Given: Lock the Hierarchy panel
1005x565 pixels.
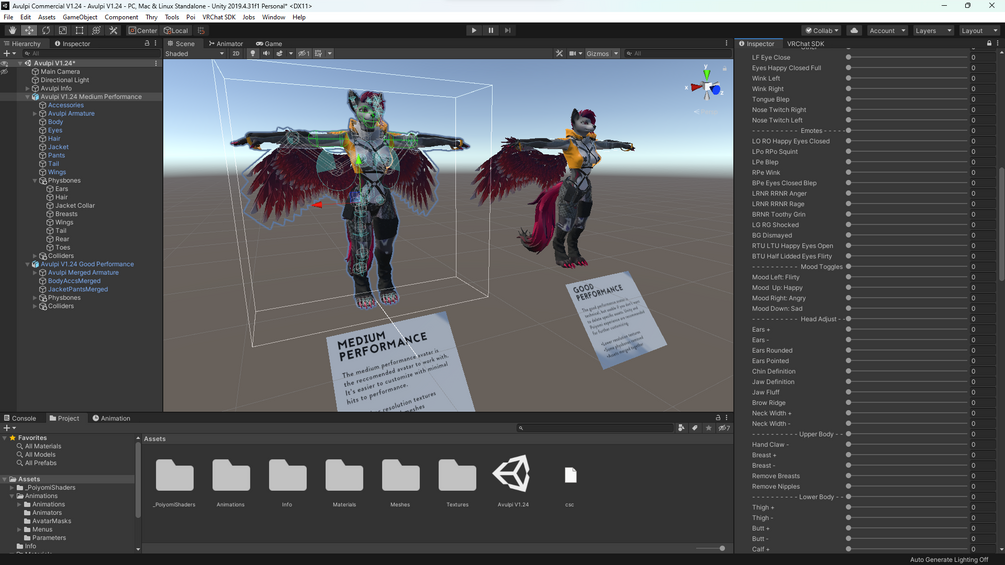Looking at the screenshot, I should [147, 43].
